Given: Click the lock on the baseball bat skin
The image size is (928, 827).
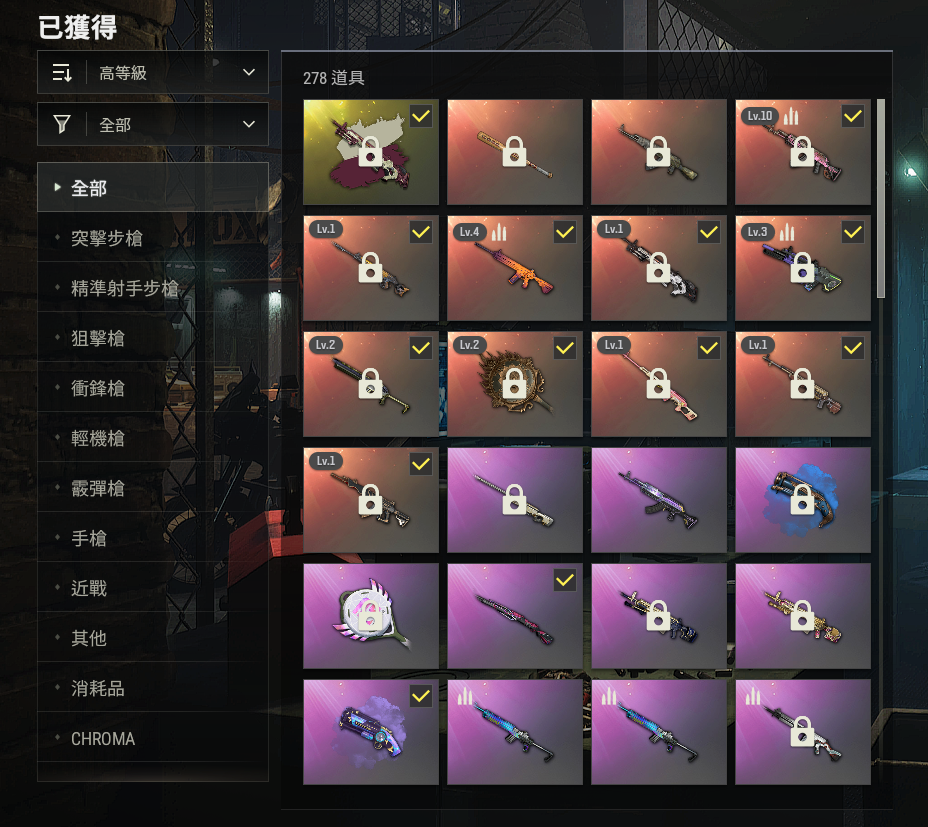Looking at the screenshot, I should click(x=514, y=152).
